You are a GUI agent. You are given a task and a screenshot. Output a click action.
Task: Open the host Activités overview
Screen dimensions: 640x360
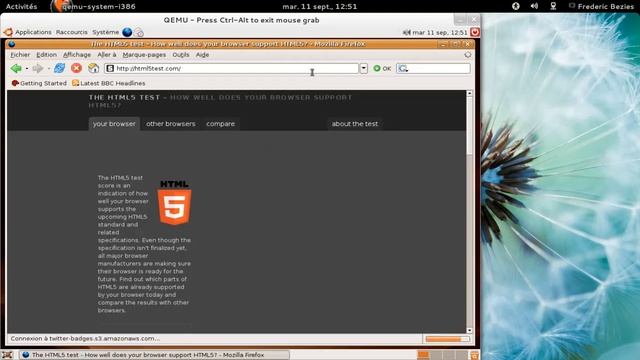[x=21, y=6]
